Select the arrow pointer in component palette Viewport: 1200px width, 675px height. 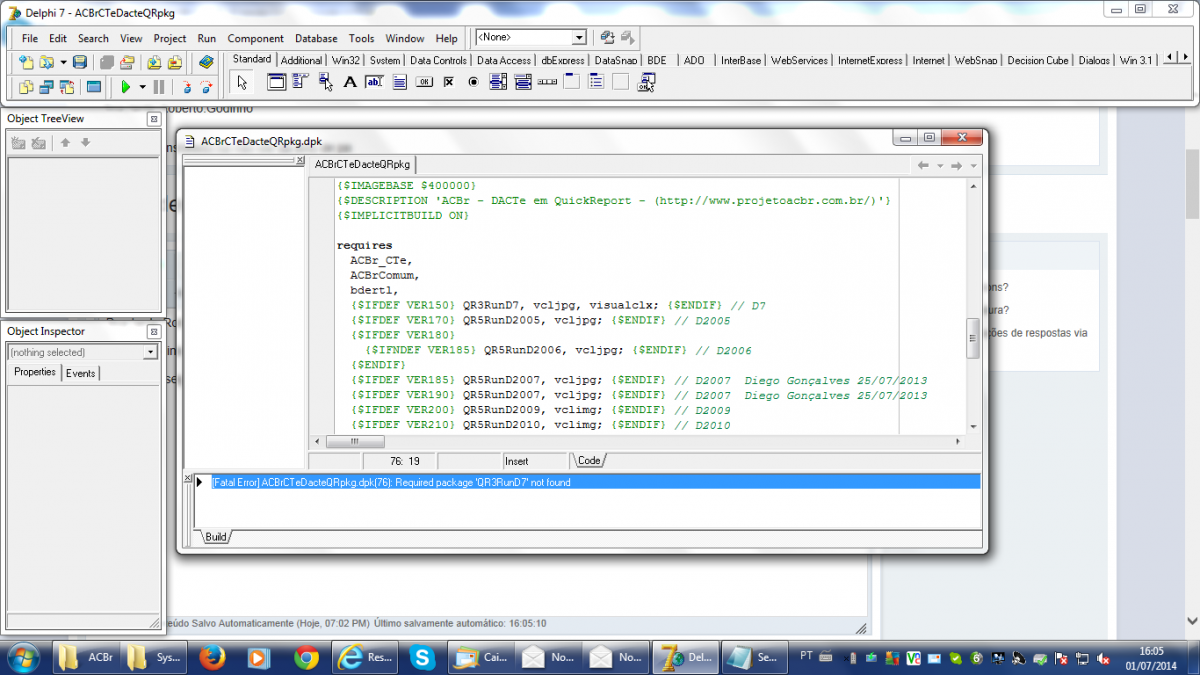242,82
